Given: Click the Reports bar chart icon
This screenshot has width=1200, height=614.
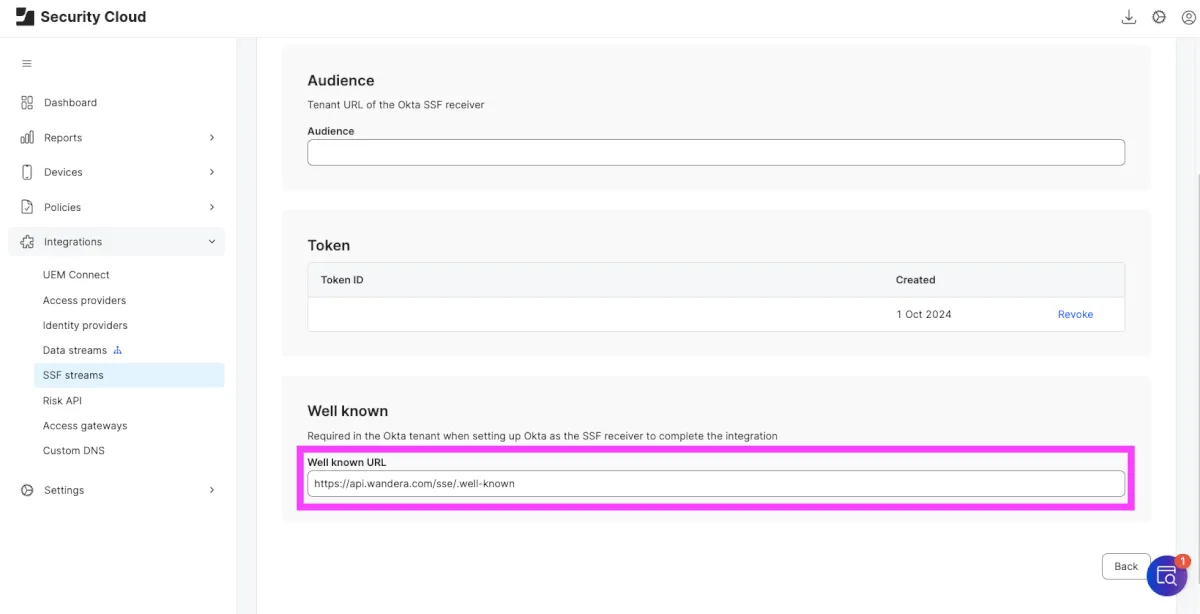Looking at the screenshot, I should pos(27,138).
